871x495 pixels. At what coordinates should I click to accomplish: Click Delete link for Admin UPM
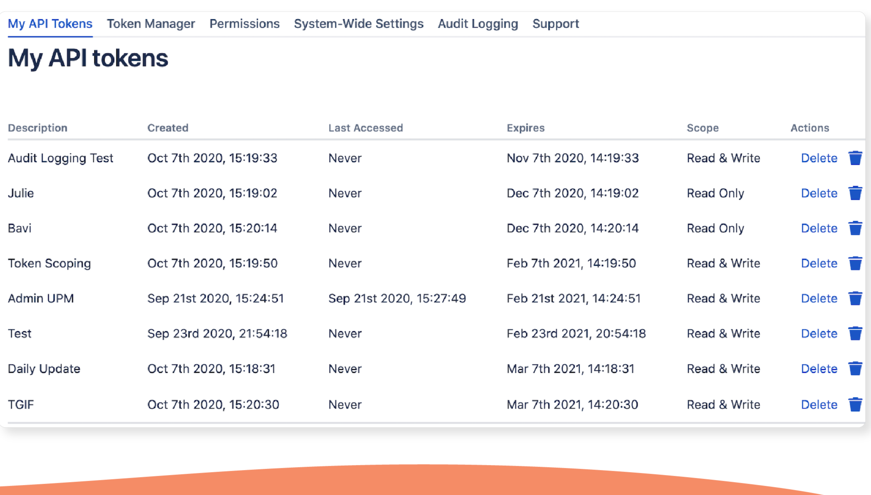(x=819, y=298)
